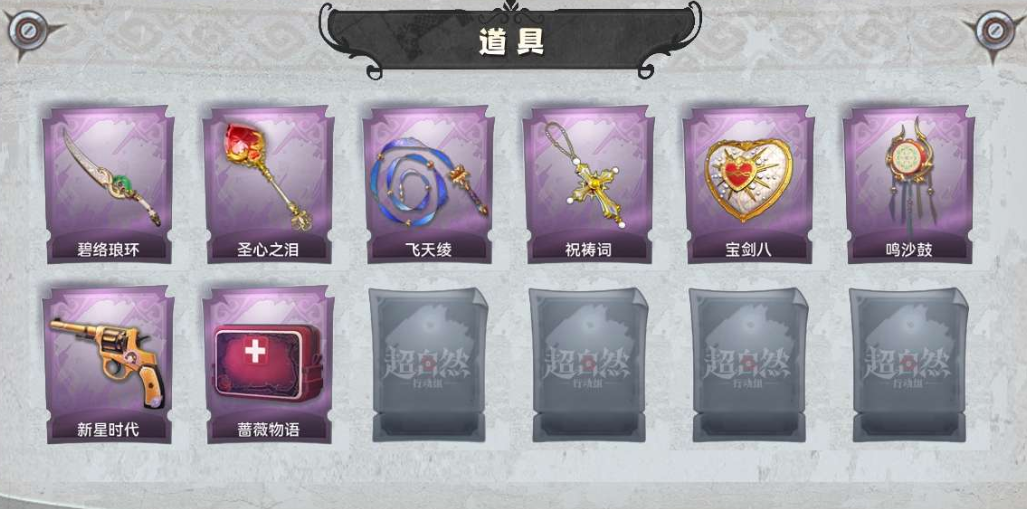Click the 蔷薇物语 name label

click(x=269, y=430)
